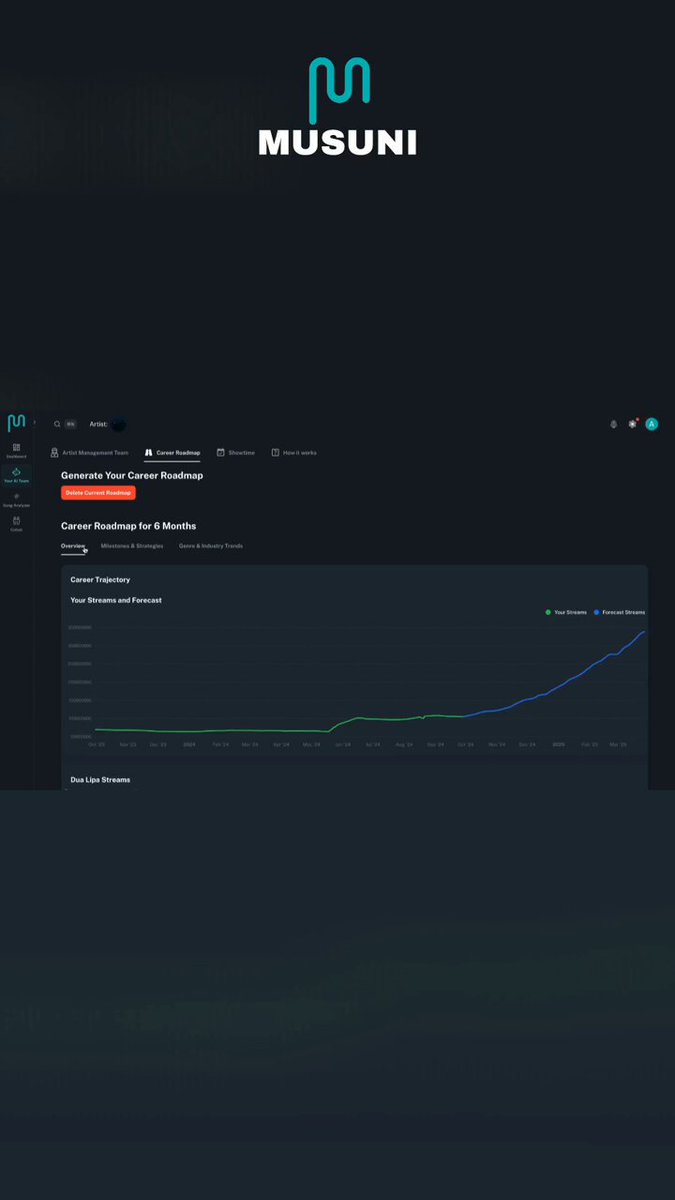675x1200 pixels.
Task: Switch to the Artist Management Team tab
Action: coord(89,453)
